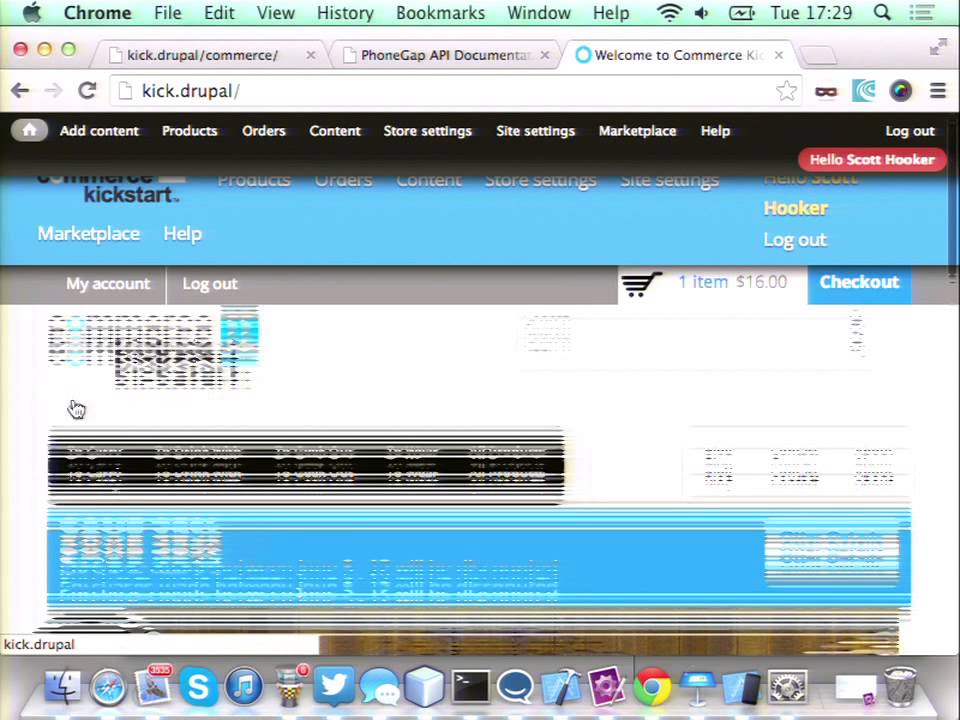Click the red Hello Scott Hooker badge

coord(872,160)
